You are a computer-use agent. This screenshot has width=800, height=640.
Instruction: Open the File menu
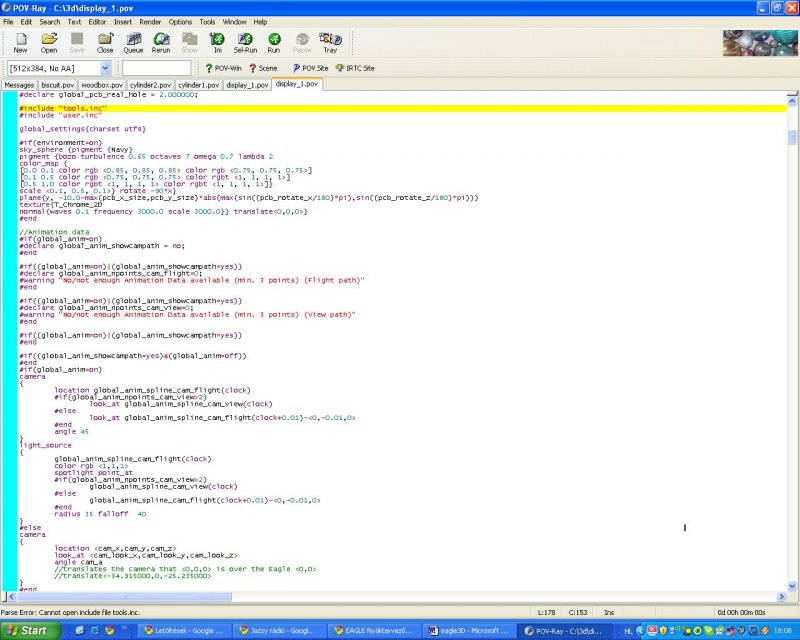pos(8,22)
